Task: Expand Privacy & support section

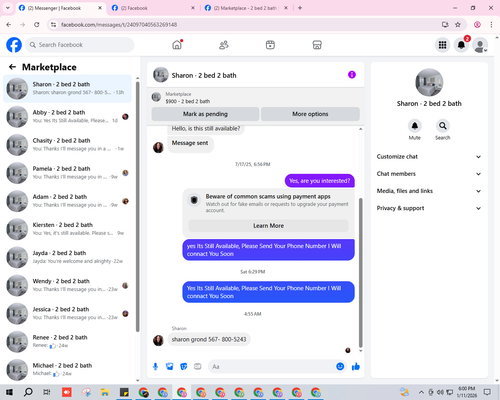Action: point(429,208)
